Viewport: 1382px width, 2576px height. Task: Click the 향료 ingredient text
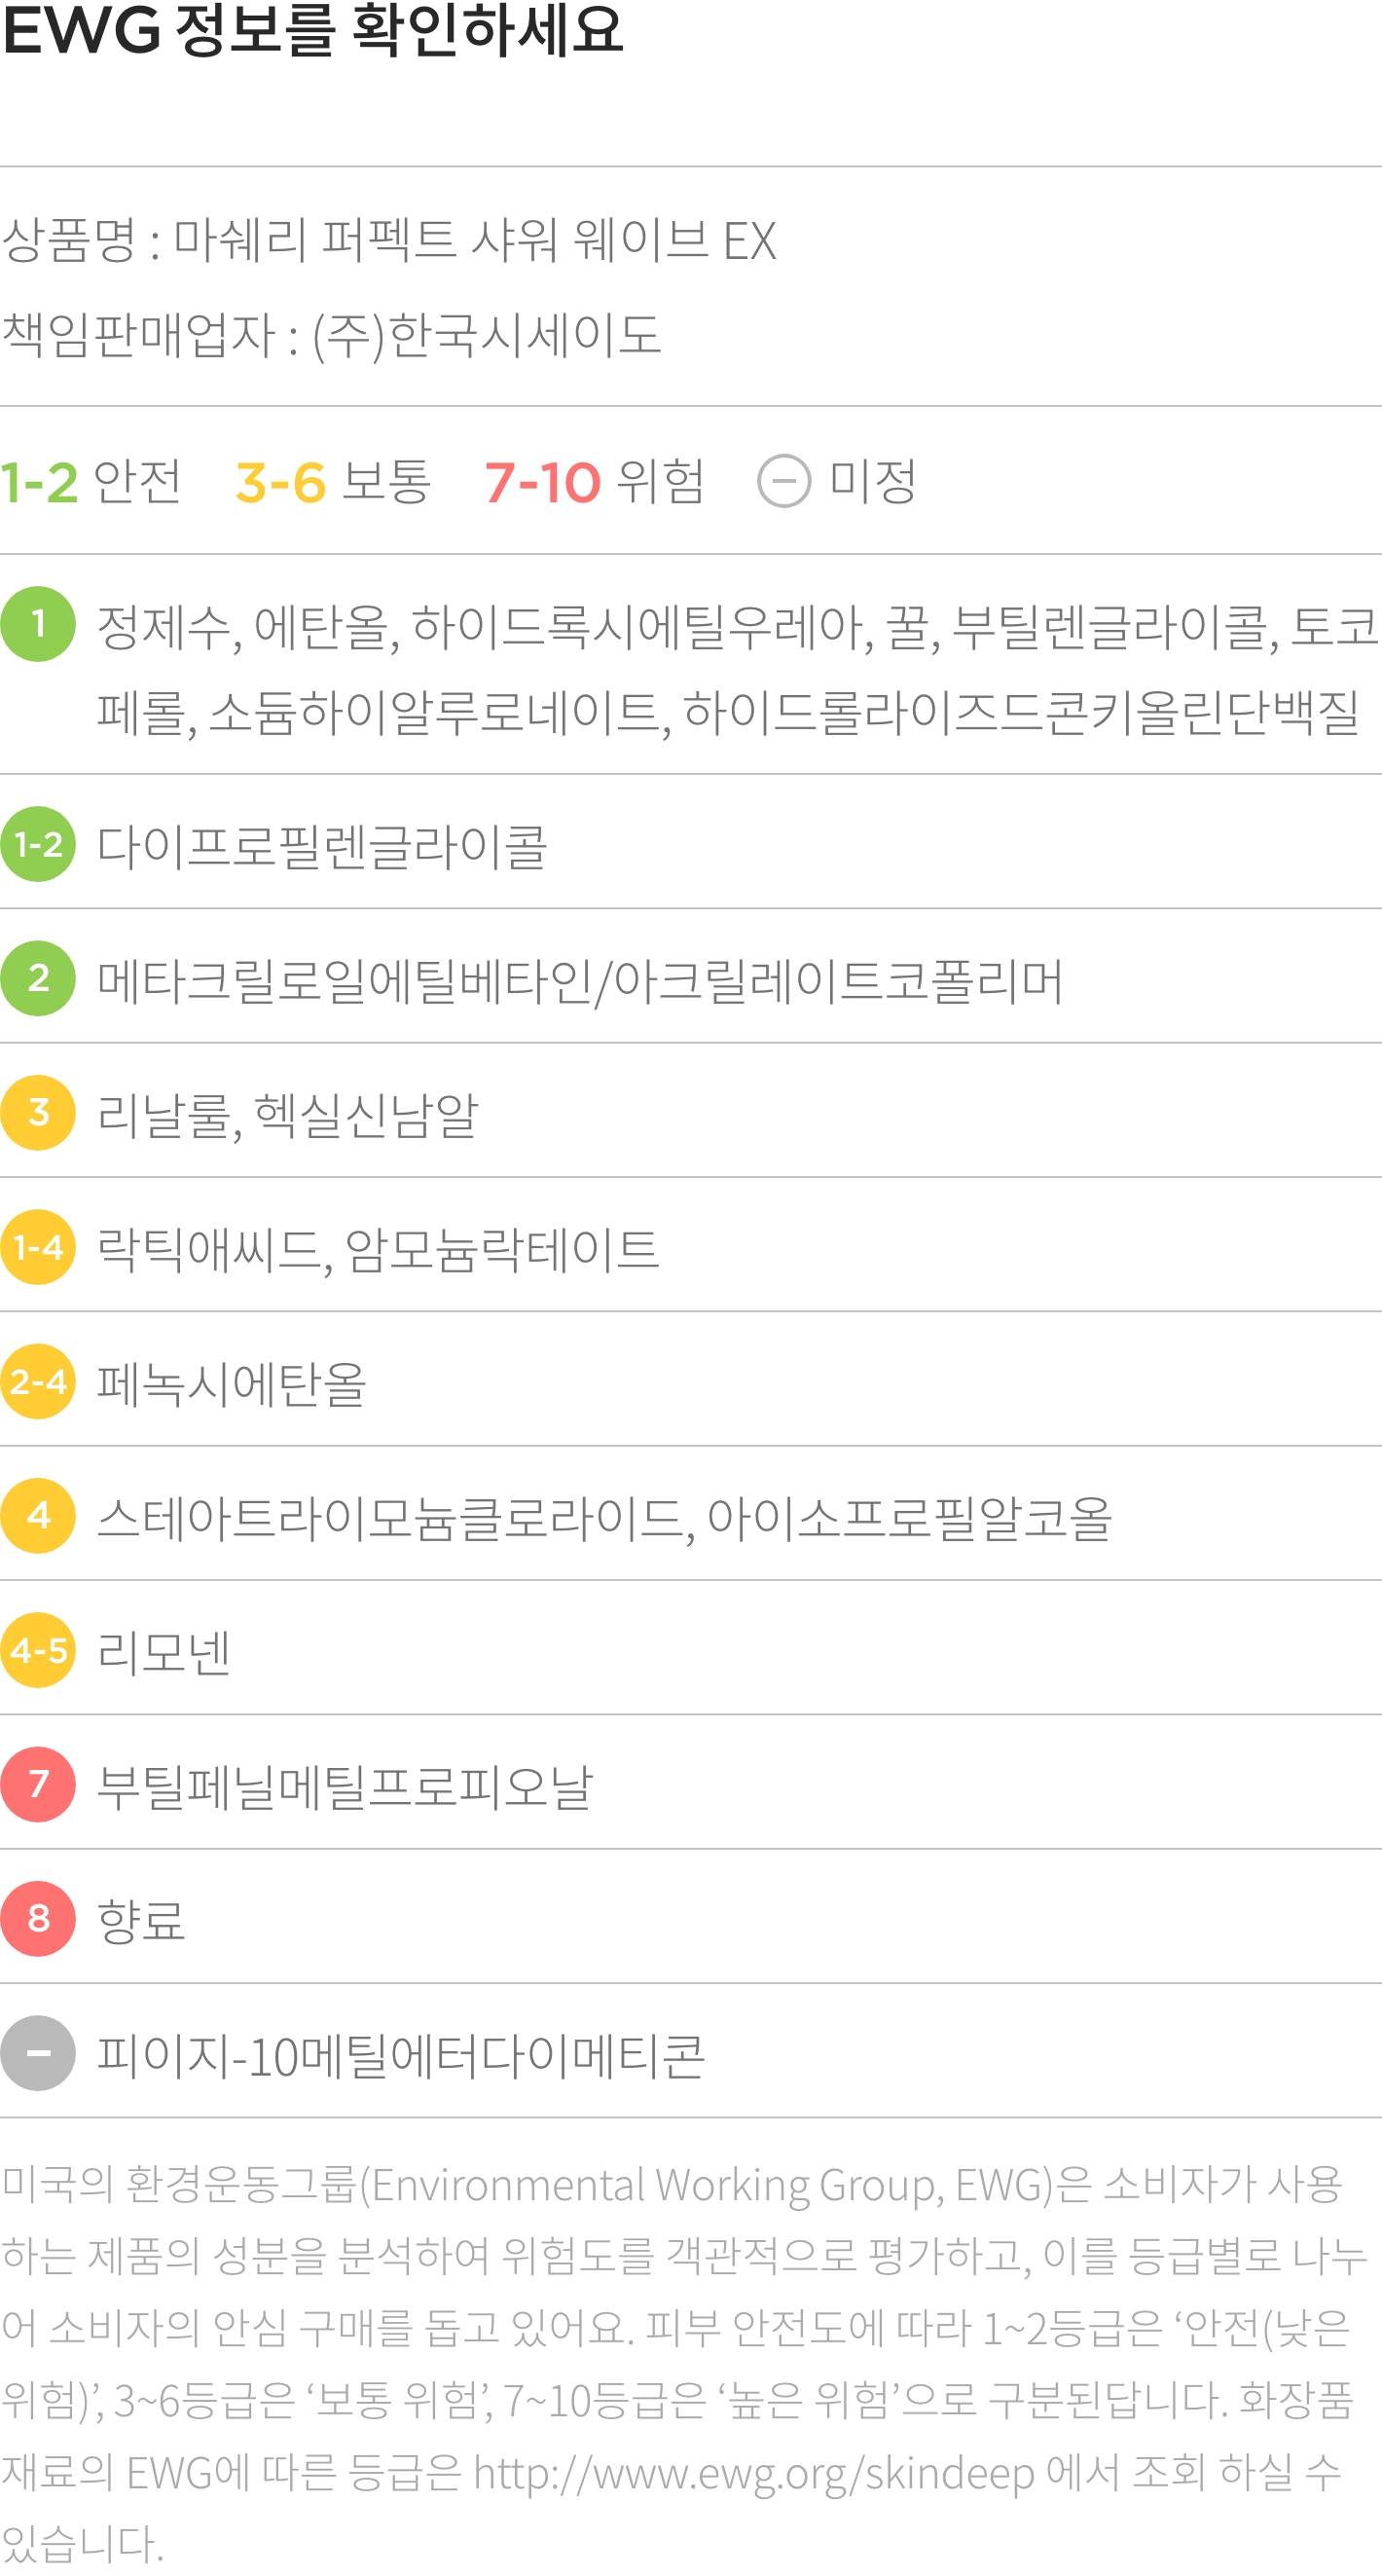pyautogui.click(x=141, y=1920)
